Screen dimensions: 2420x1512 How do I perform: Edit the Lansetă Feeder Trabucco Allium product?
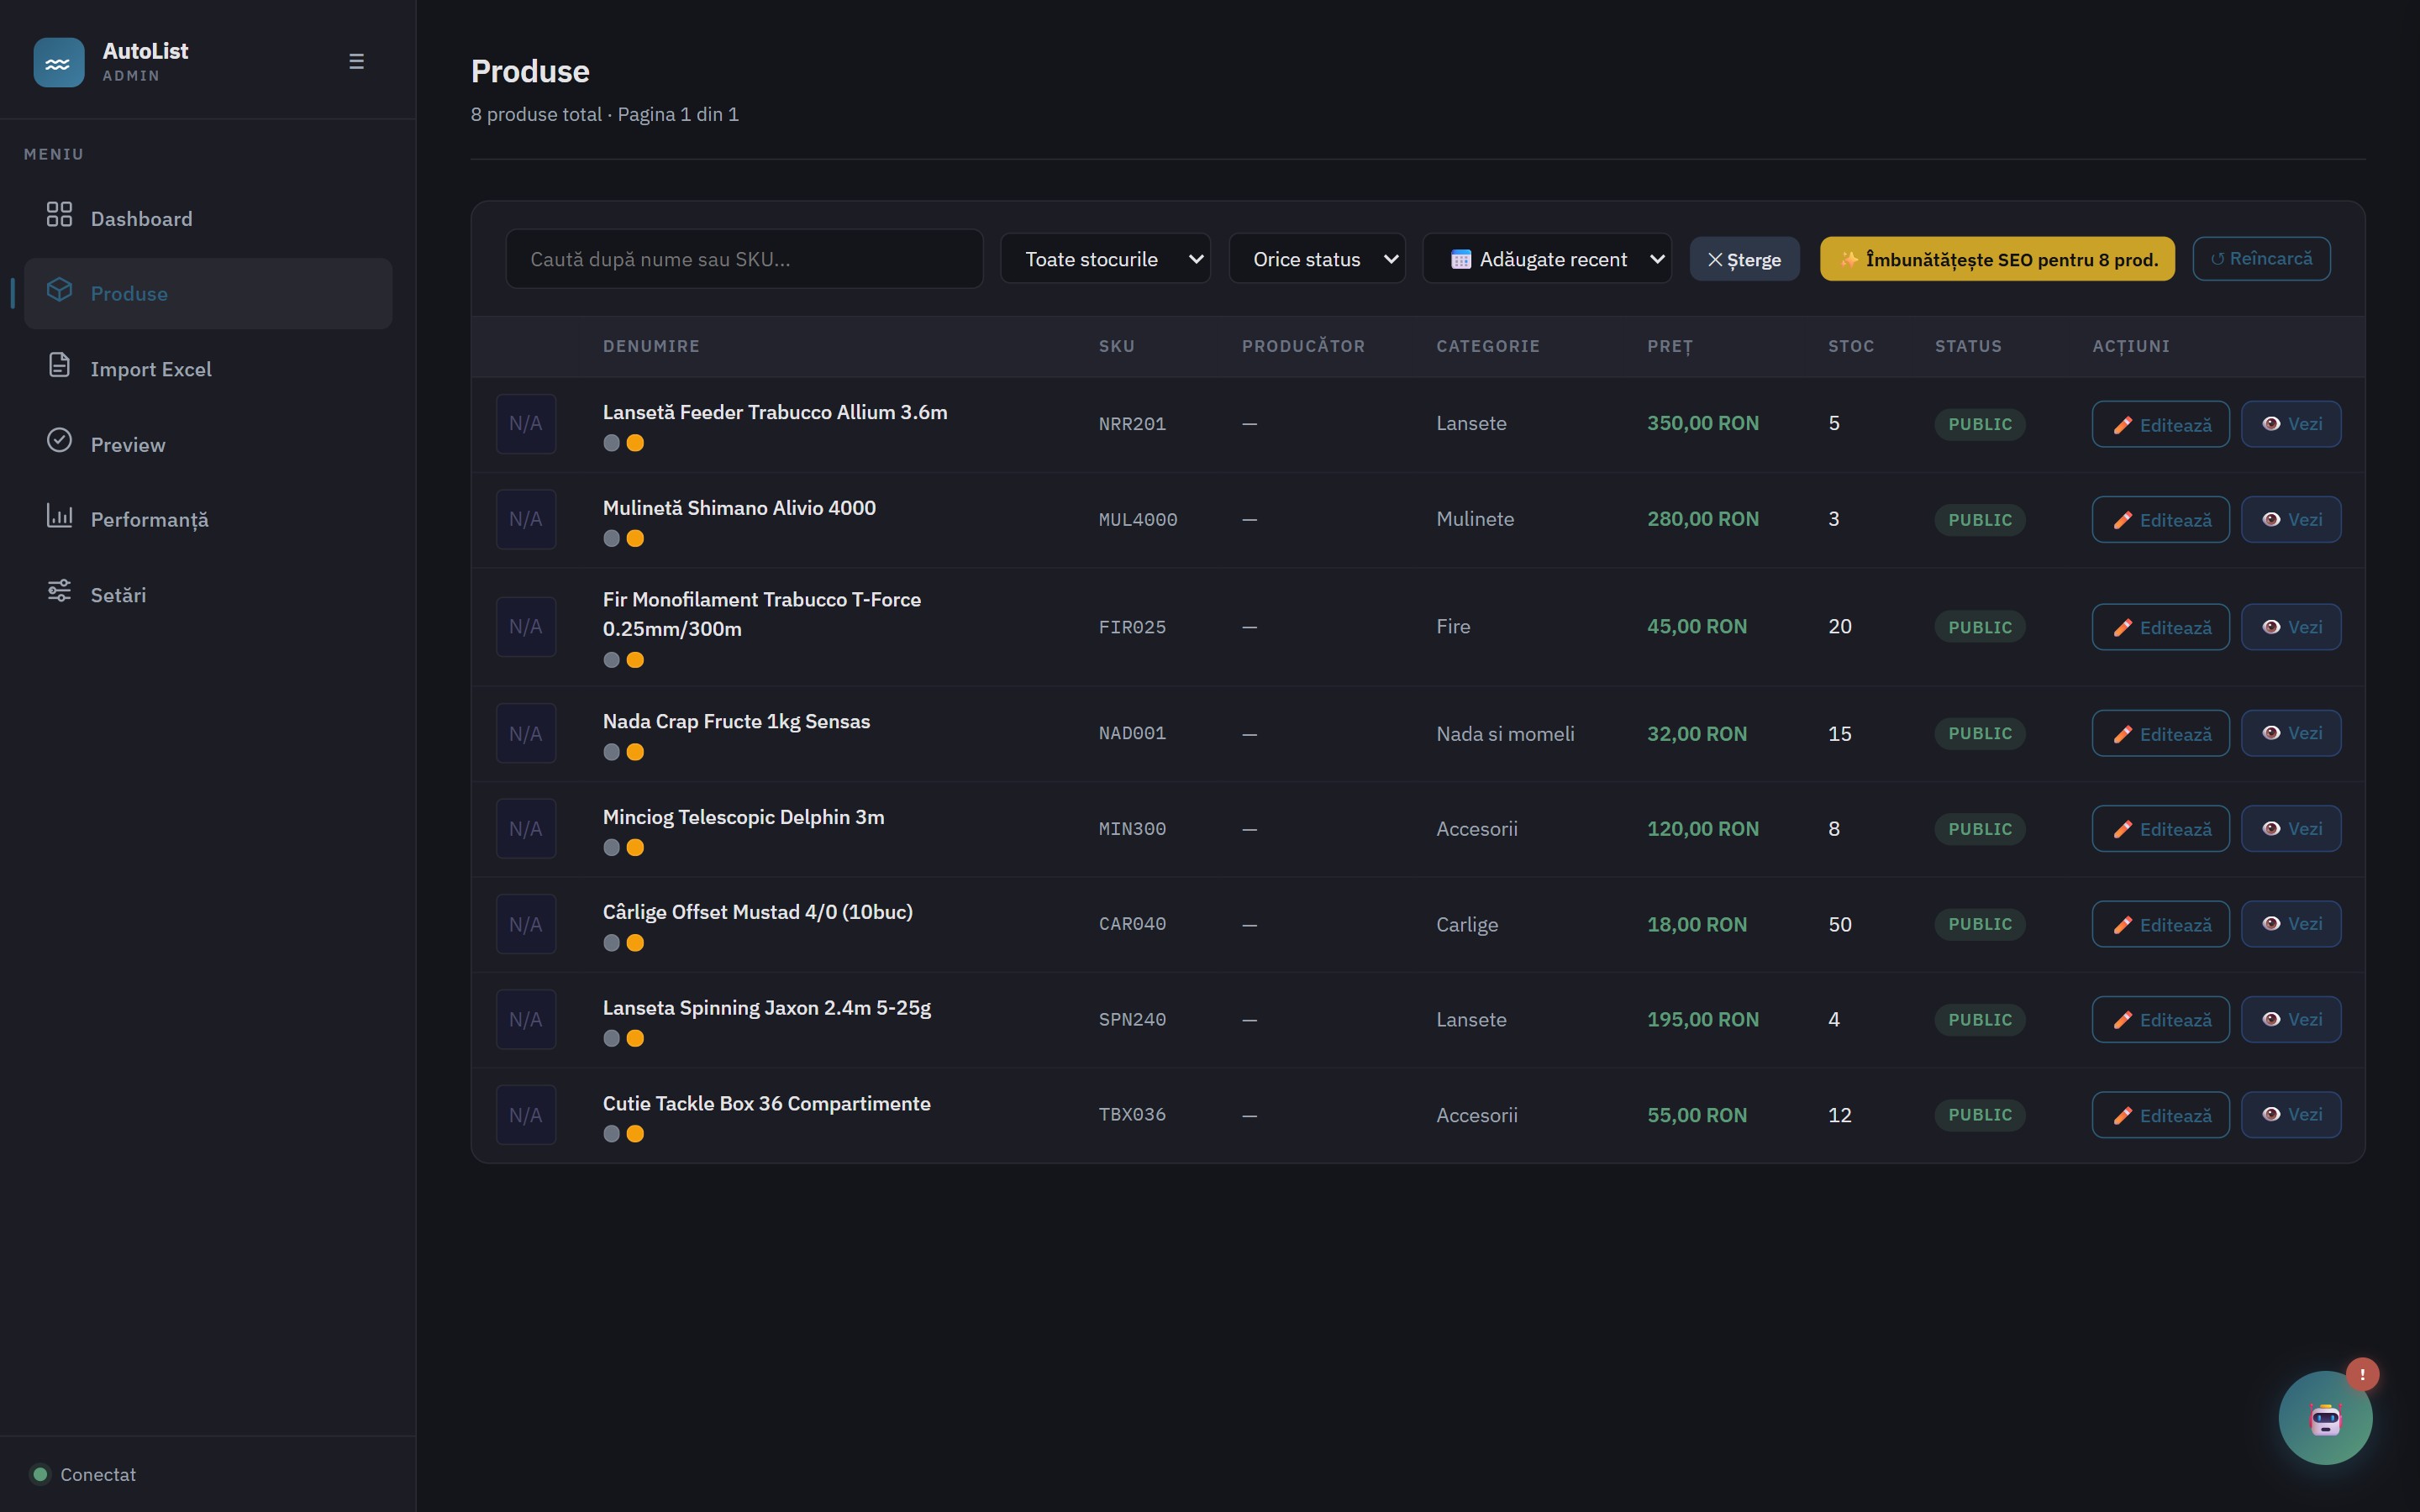point(2160,424)
